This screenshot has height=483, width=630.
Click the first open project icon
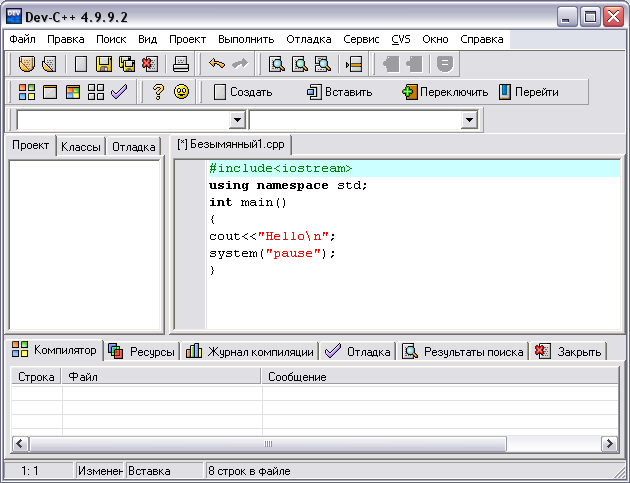tap(27, 64)
